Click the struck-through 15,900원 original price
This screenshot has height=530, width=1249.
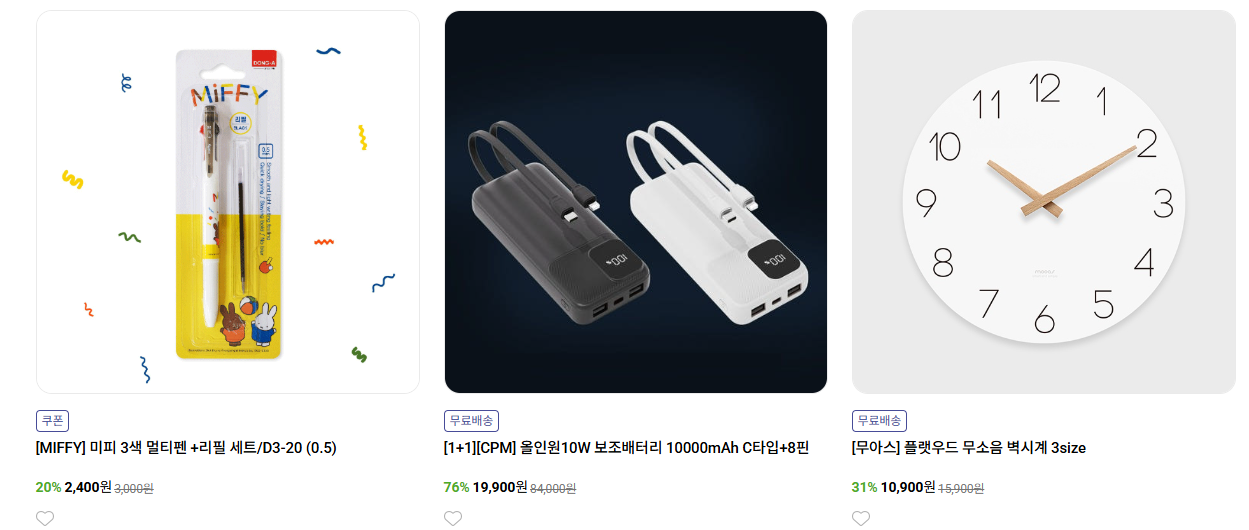961,489
